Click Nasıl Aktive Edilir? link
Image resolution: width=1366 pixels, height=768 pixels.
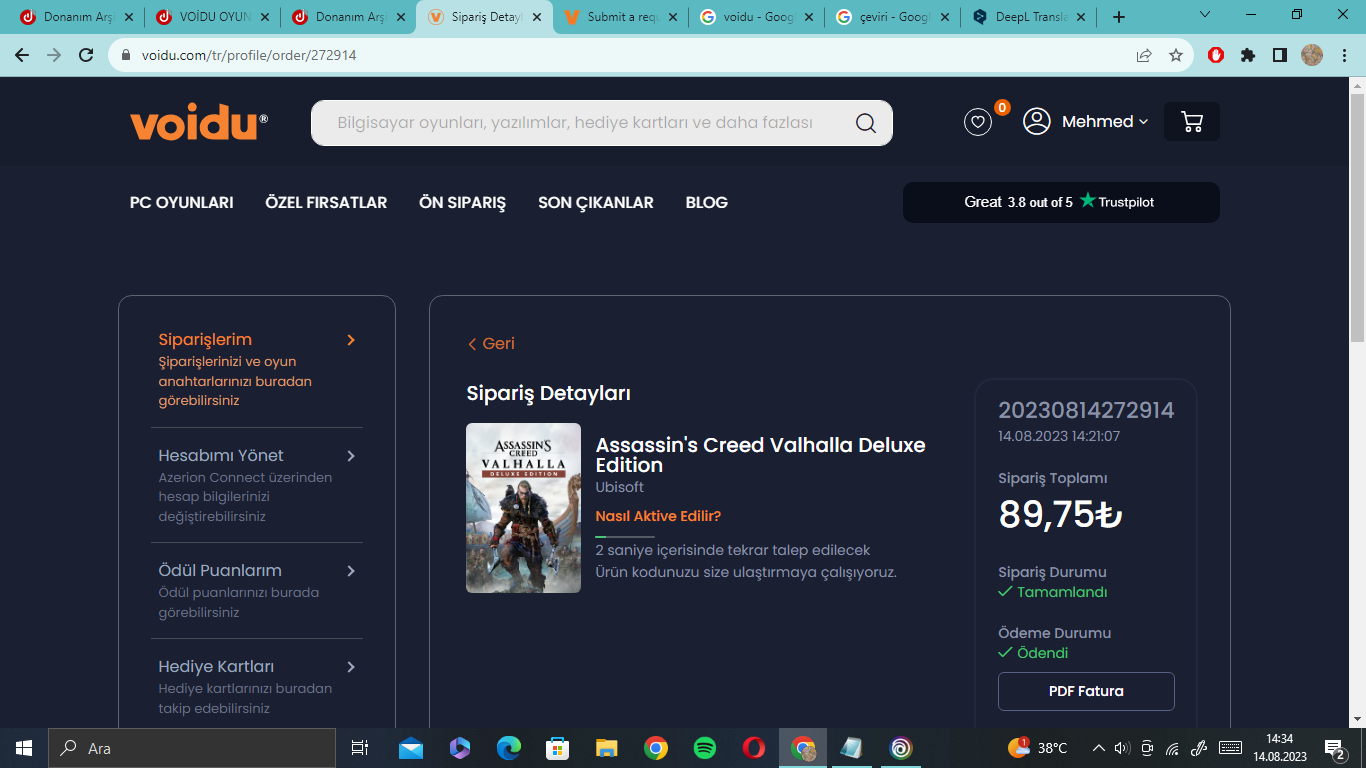pos(658,516)
